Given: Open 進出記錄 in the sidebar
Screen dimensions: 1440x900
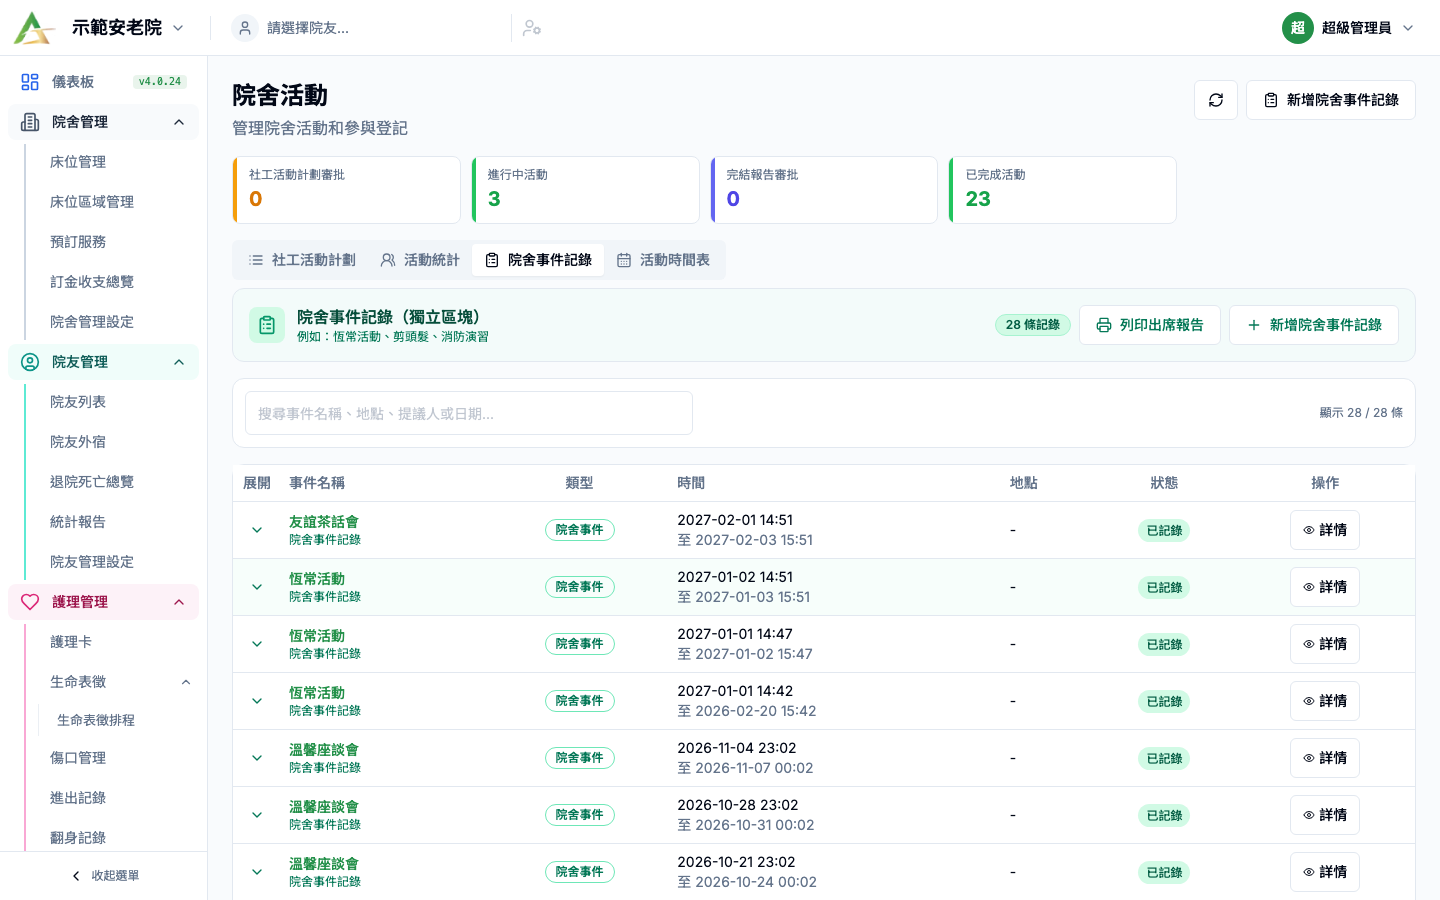Looking at the screenshot, I should [x=78, y=798].
